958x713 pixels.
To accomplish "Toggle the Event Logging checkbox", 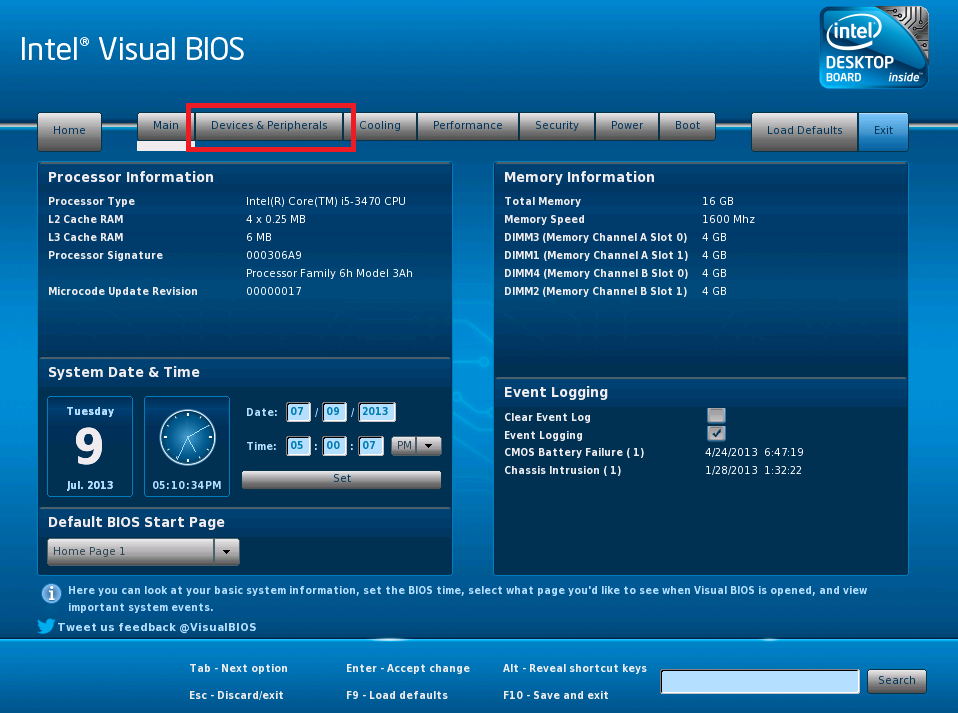I will pyautogui.click(x=716, y=434).
